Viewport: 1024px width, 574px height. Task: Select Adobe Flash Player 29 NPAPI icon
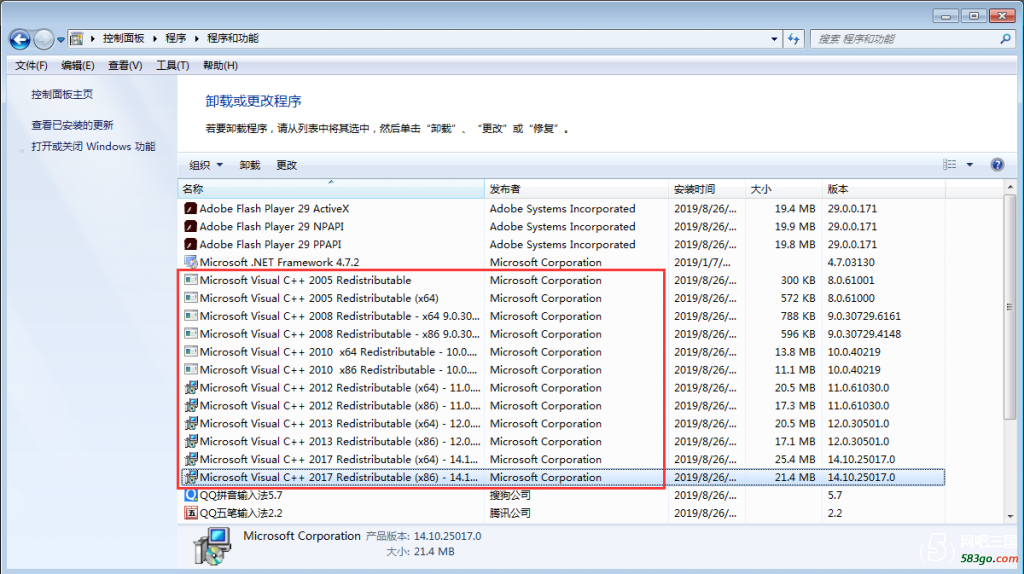pyautogui.click(x=191, y=227)
